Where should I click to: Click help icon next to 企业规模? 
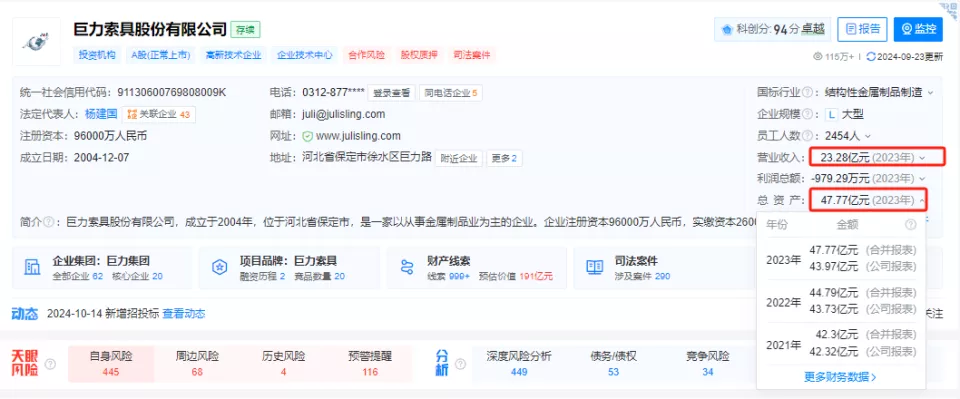[x=809, y=114]
